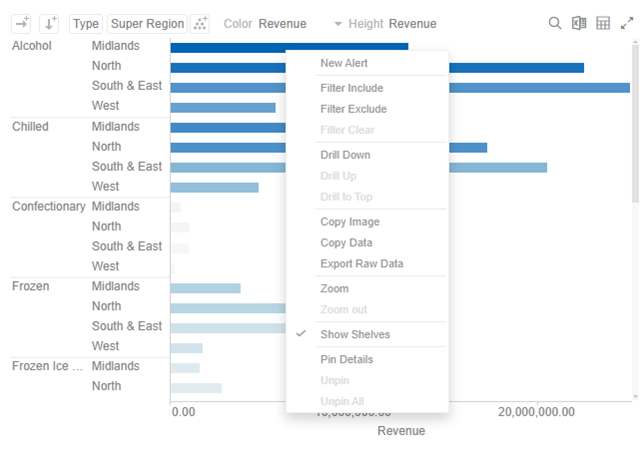This screenshot has height=450, width=643.
Task: Select Drill Down from context menu
Action: [x=345, y=155]
